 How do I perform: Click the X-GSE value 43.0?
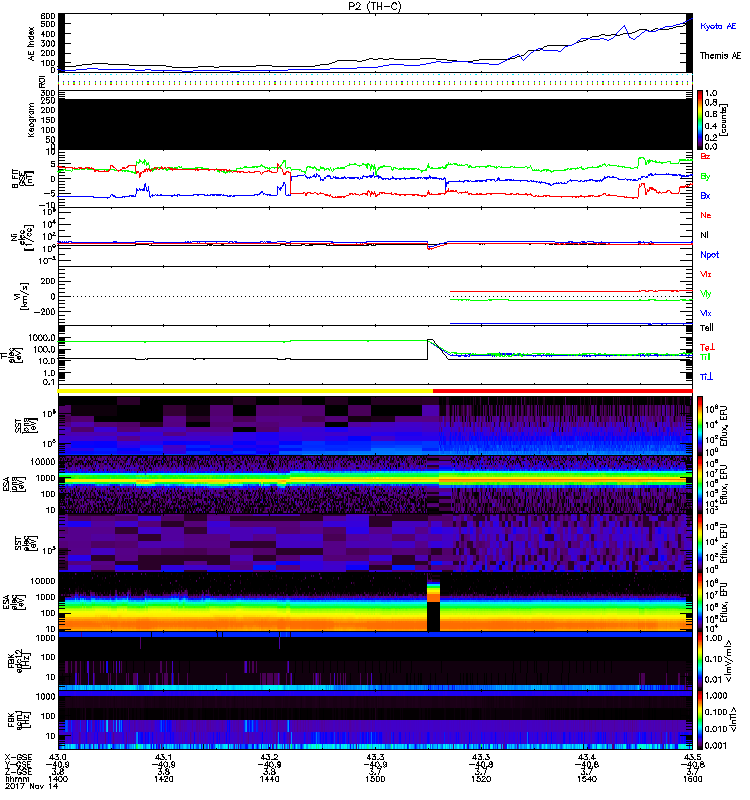58,757
